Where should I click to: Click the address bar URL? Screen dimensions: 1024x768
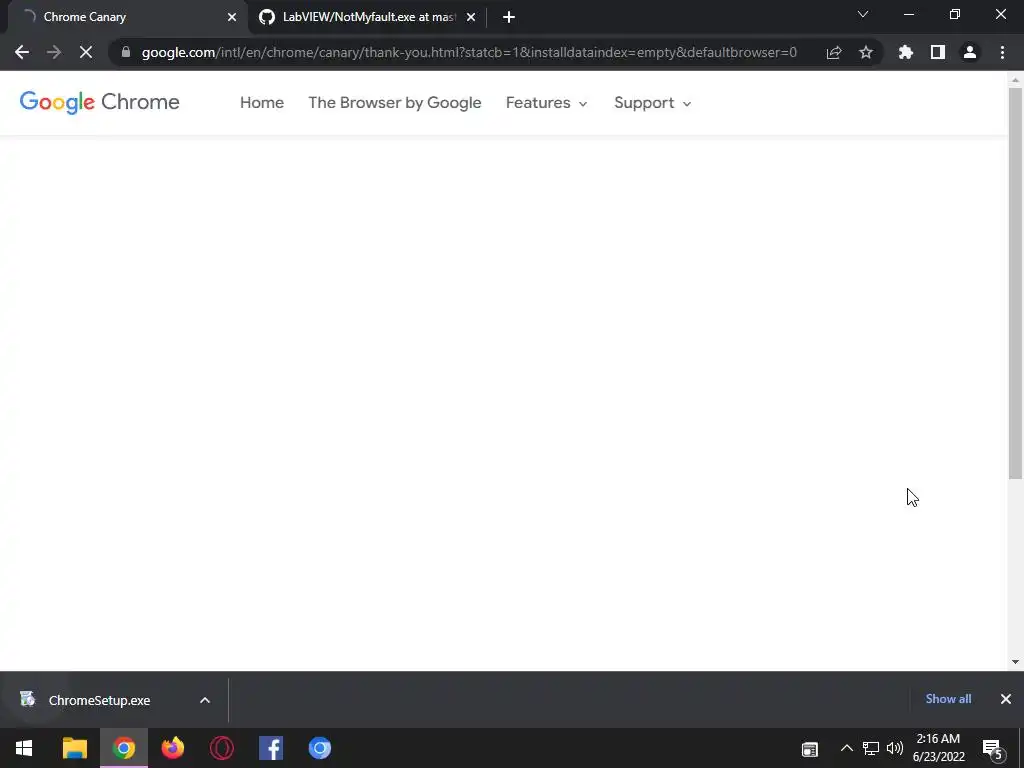[469, 52]
